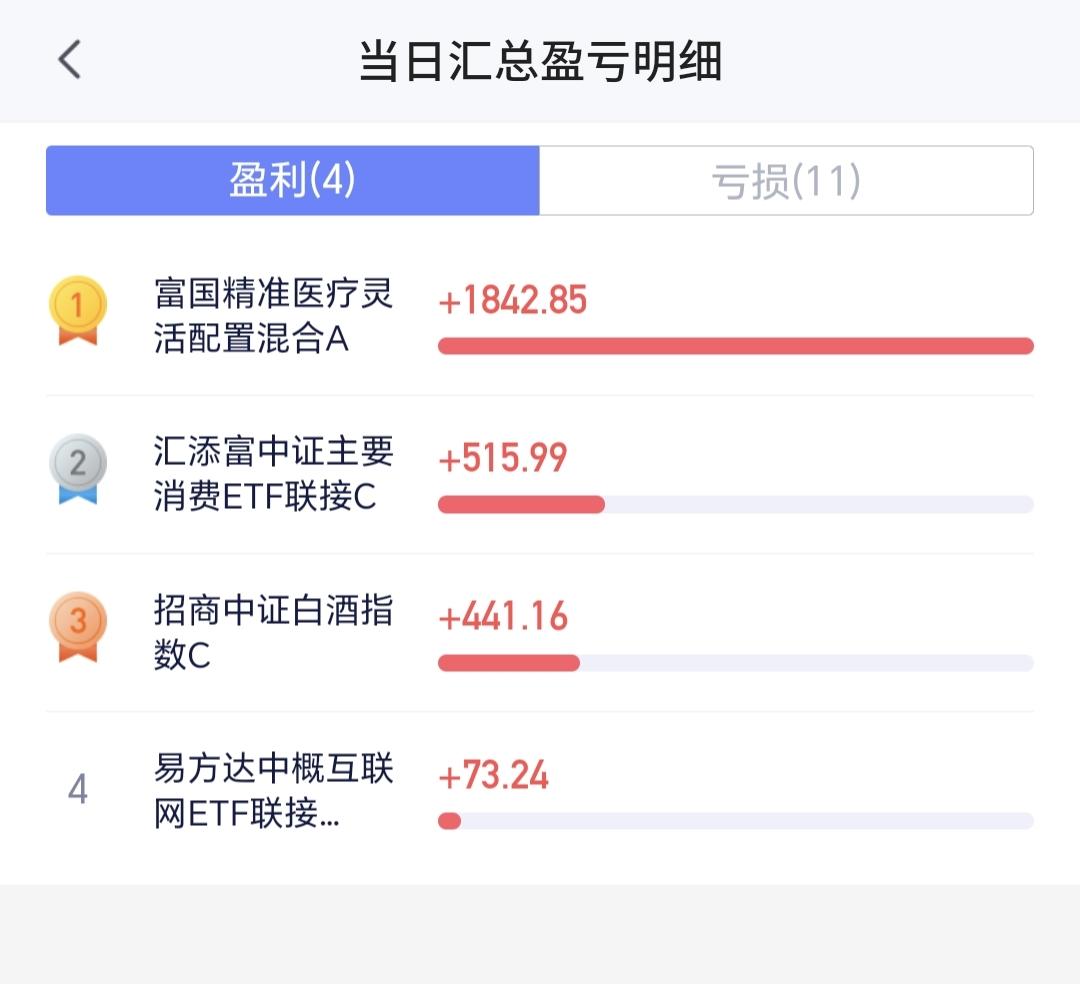Click the +73.24 profit amount
This screenshot has height=984, width=1080.
(494, 775)
